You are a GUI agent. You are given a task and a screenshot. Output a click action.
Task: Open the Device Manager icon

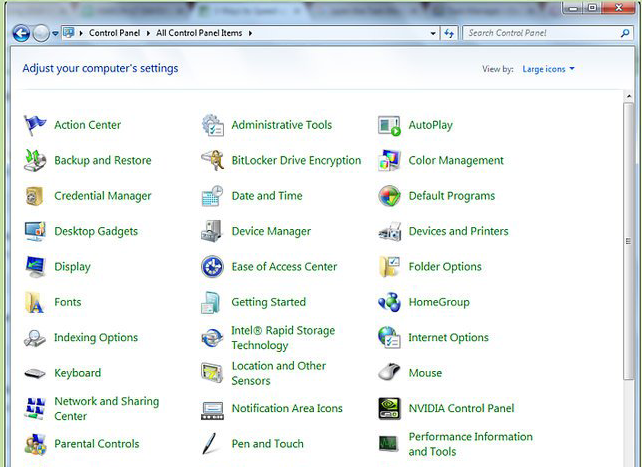pos(212,231)
